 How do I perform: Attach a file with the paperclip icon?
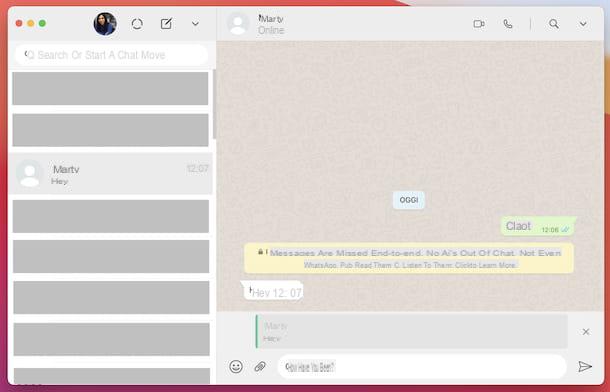[260, 366]
